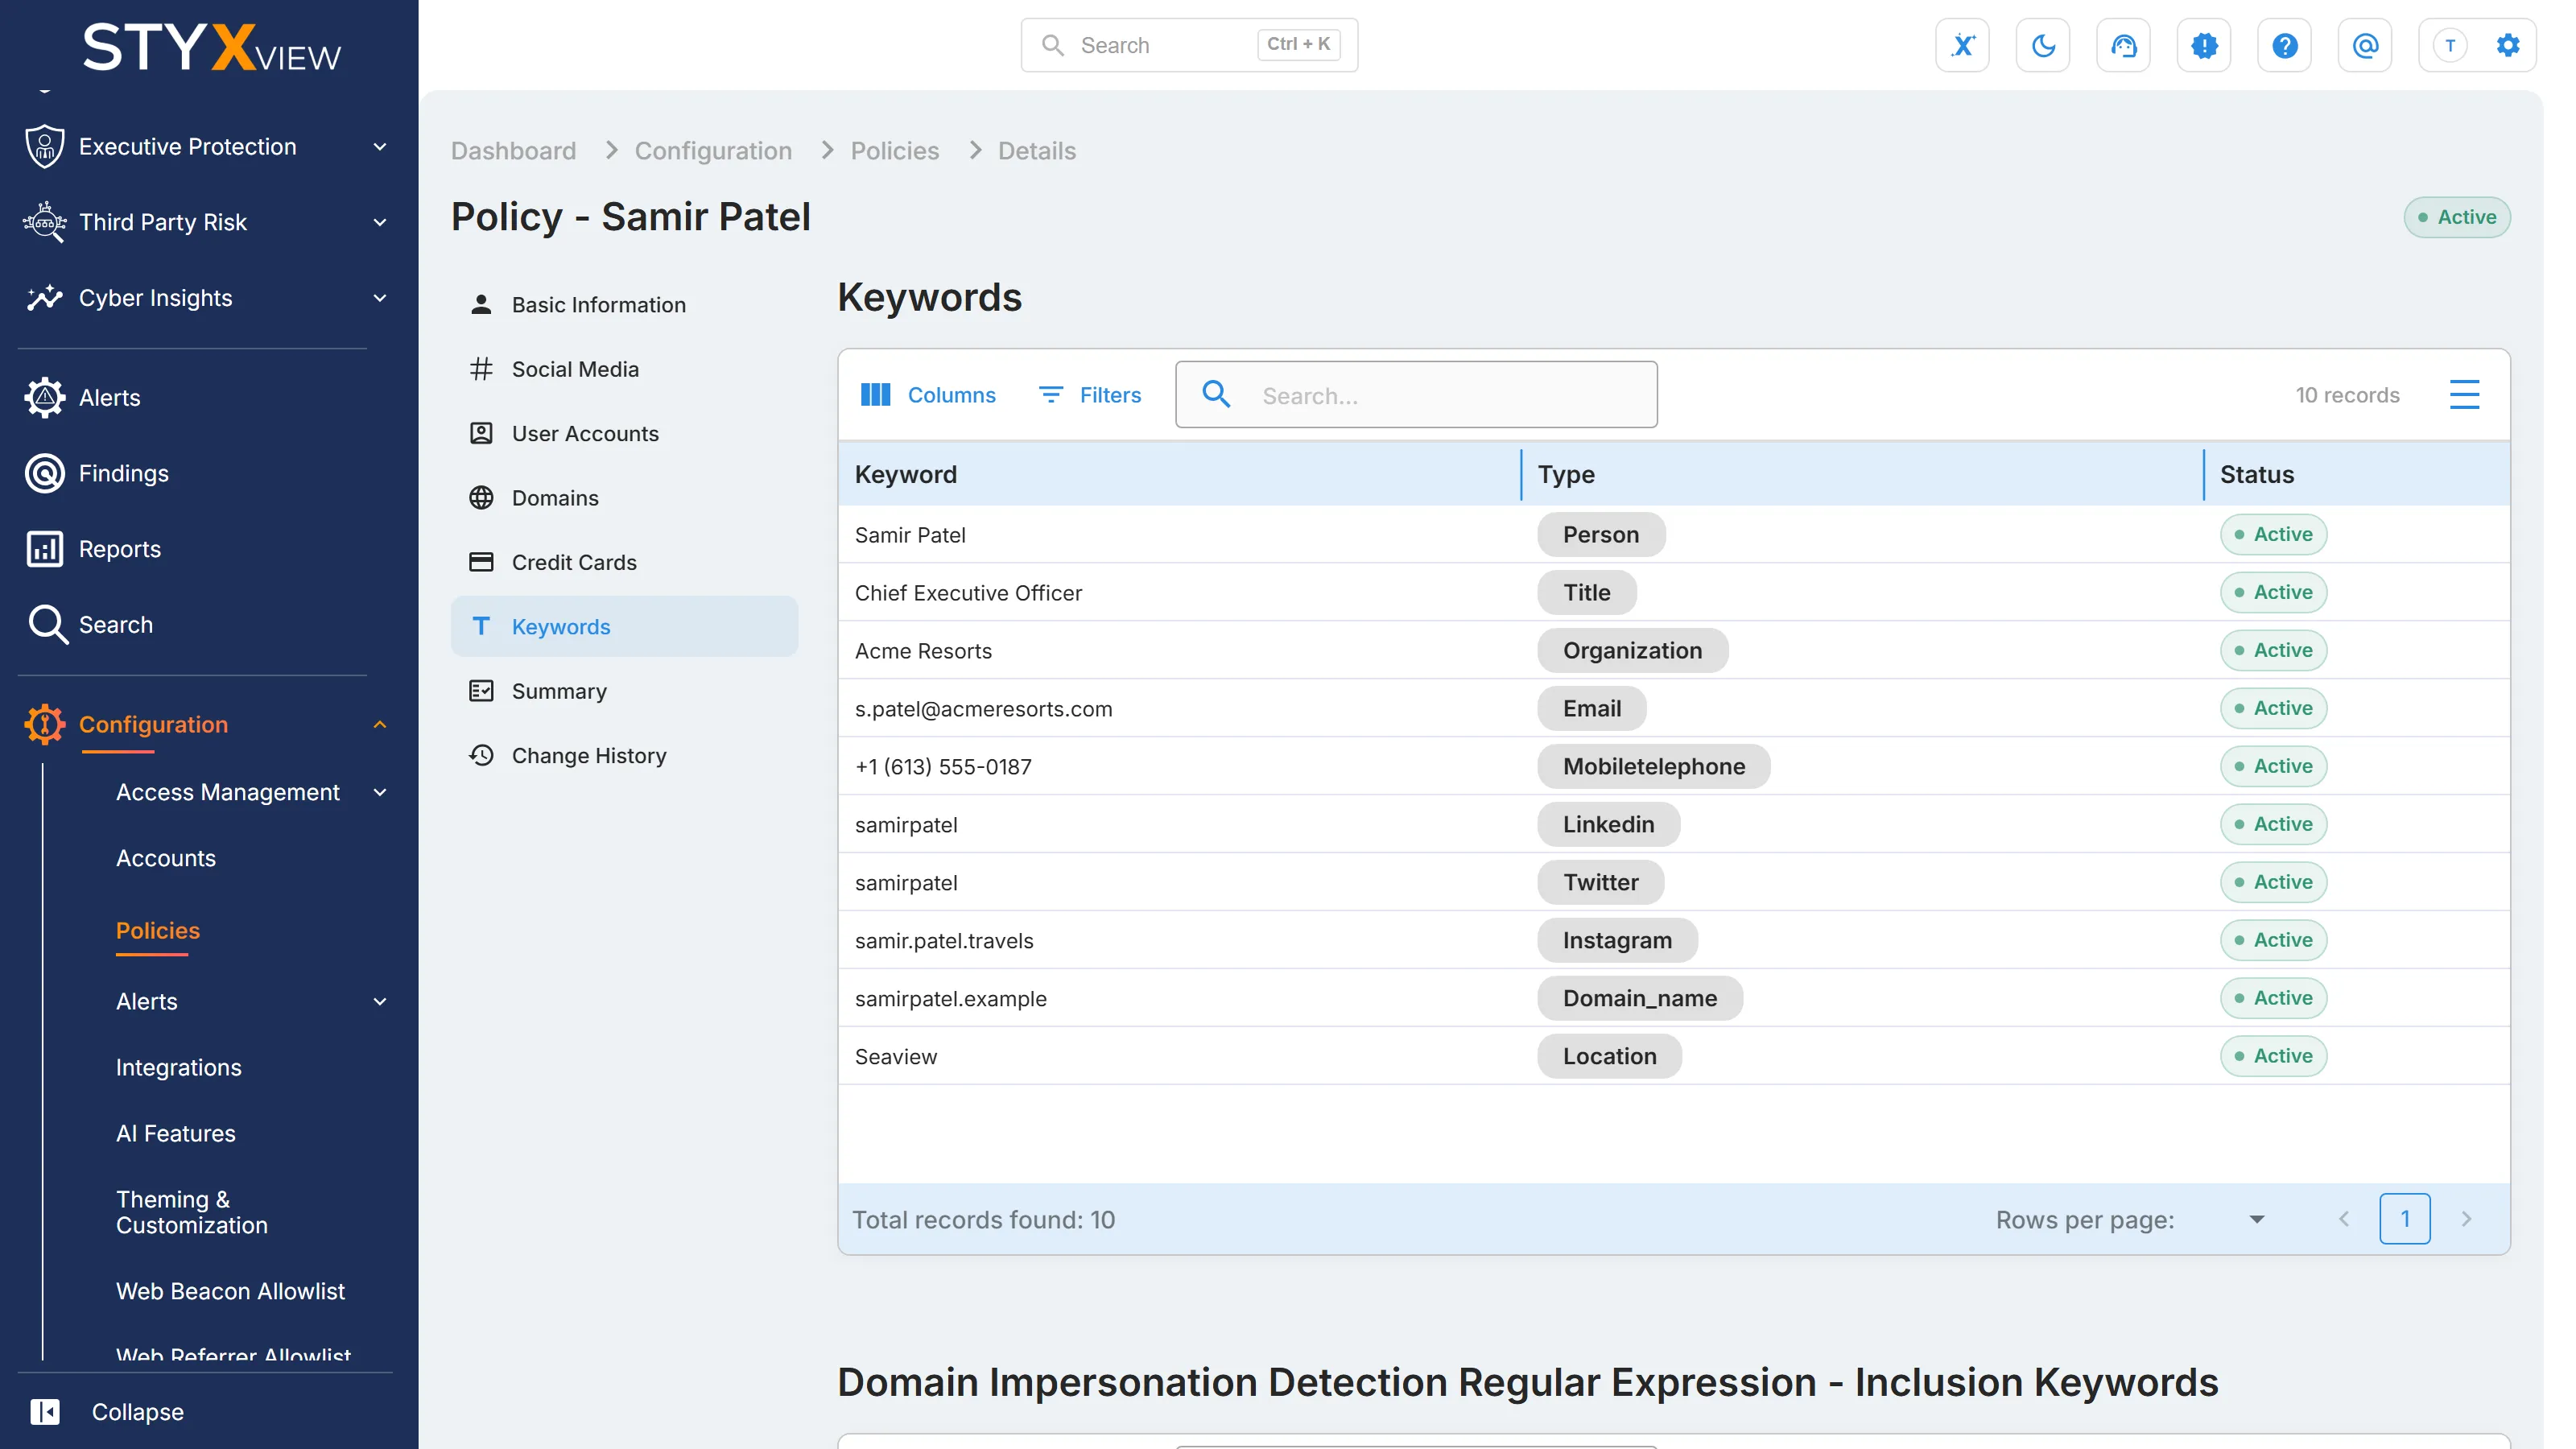
Task: Open the help question mark icon
Action: [2284, 45]
